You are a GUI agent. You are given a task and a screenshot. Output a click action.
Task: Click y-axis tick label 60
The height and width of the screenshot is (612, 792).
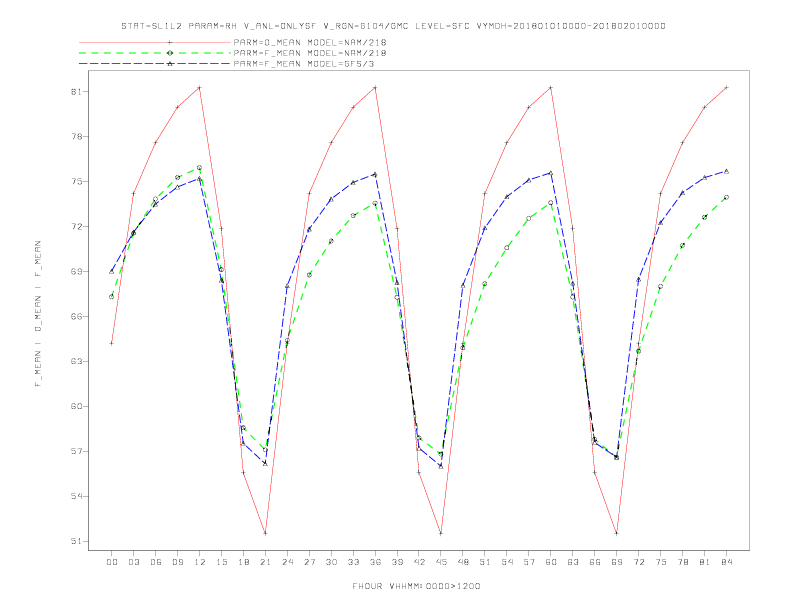77,406
